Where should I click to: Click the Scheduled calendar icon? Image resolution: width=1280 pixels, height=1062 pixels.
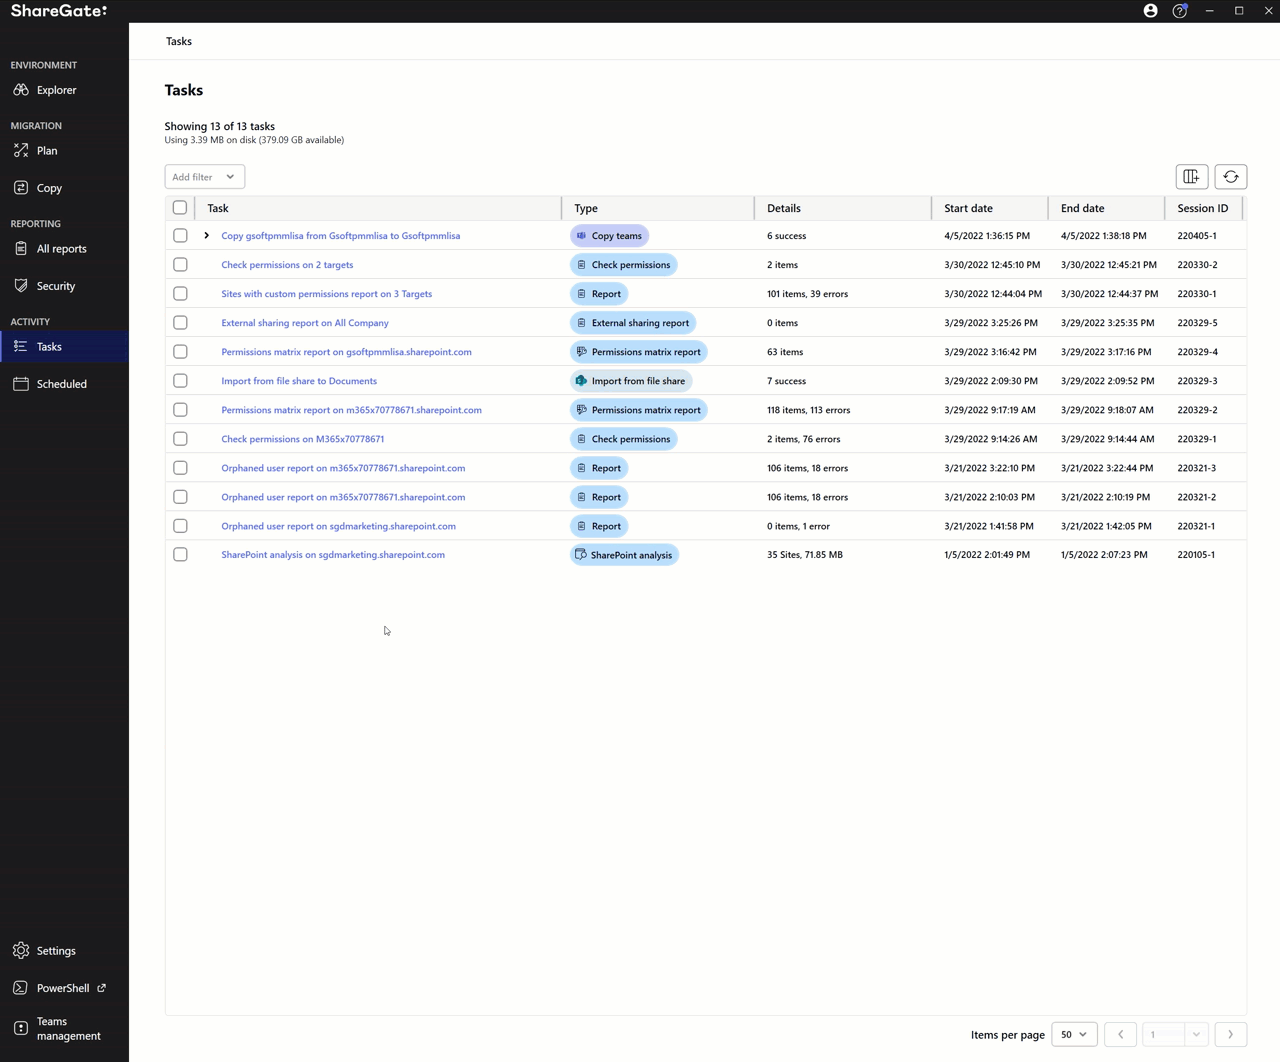pos(21,384)
